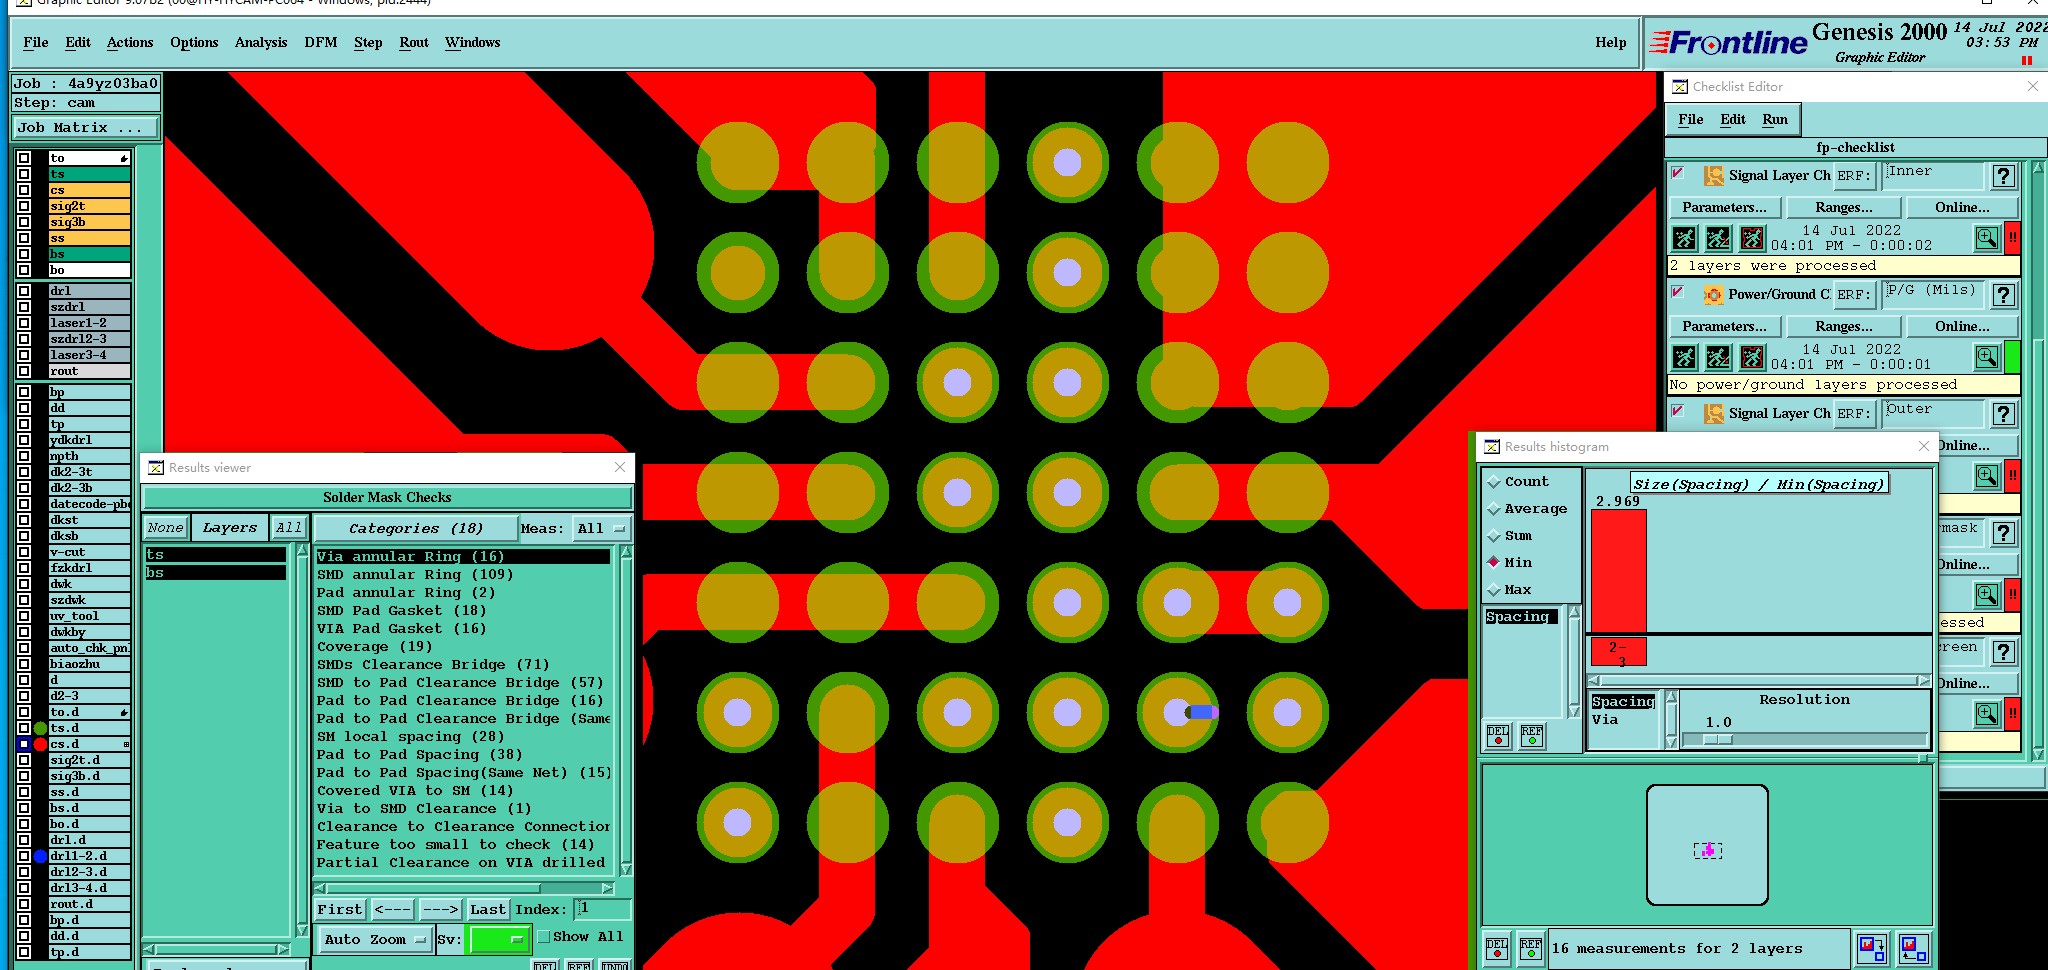2048x970 pixels.
Task: Open results magnifier below mask check row
Action: pos(1986,595)
